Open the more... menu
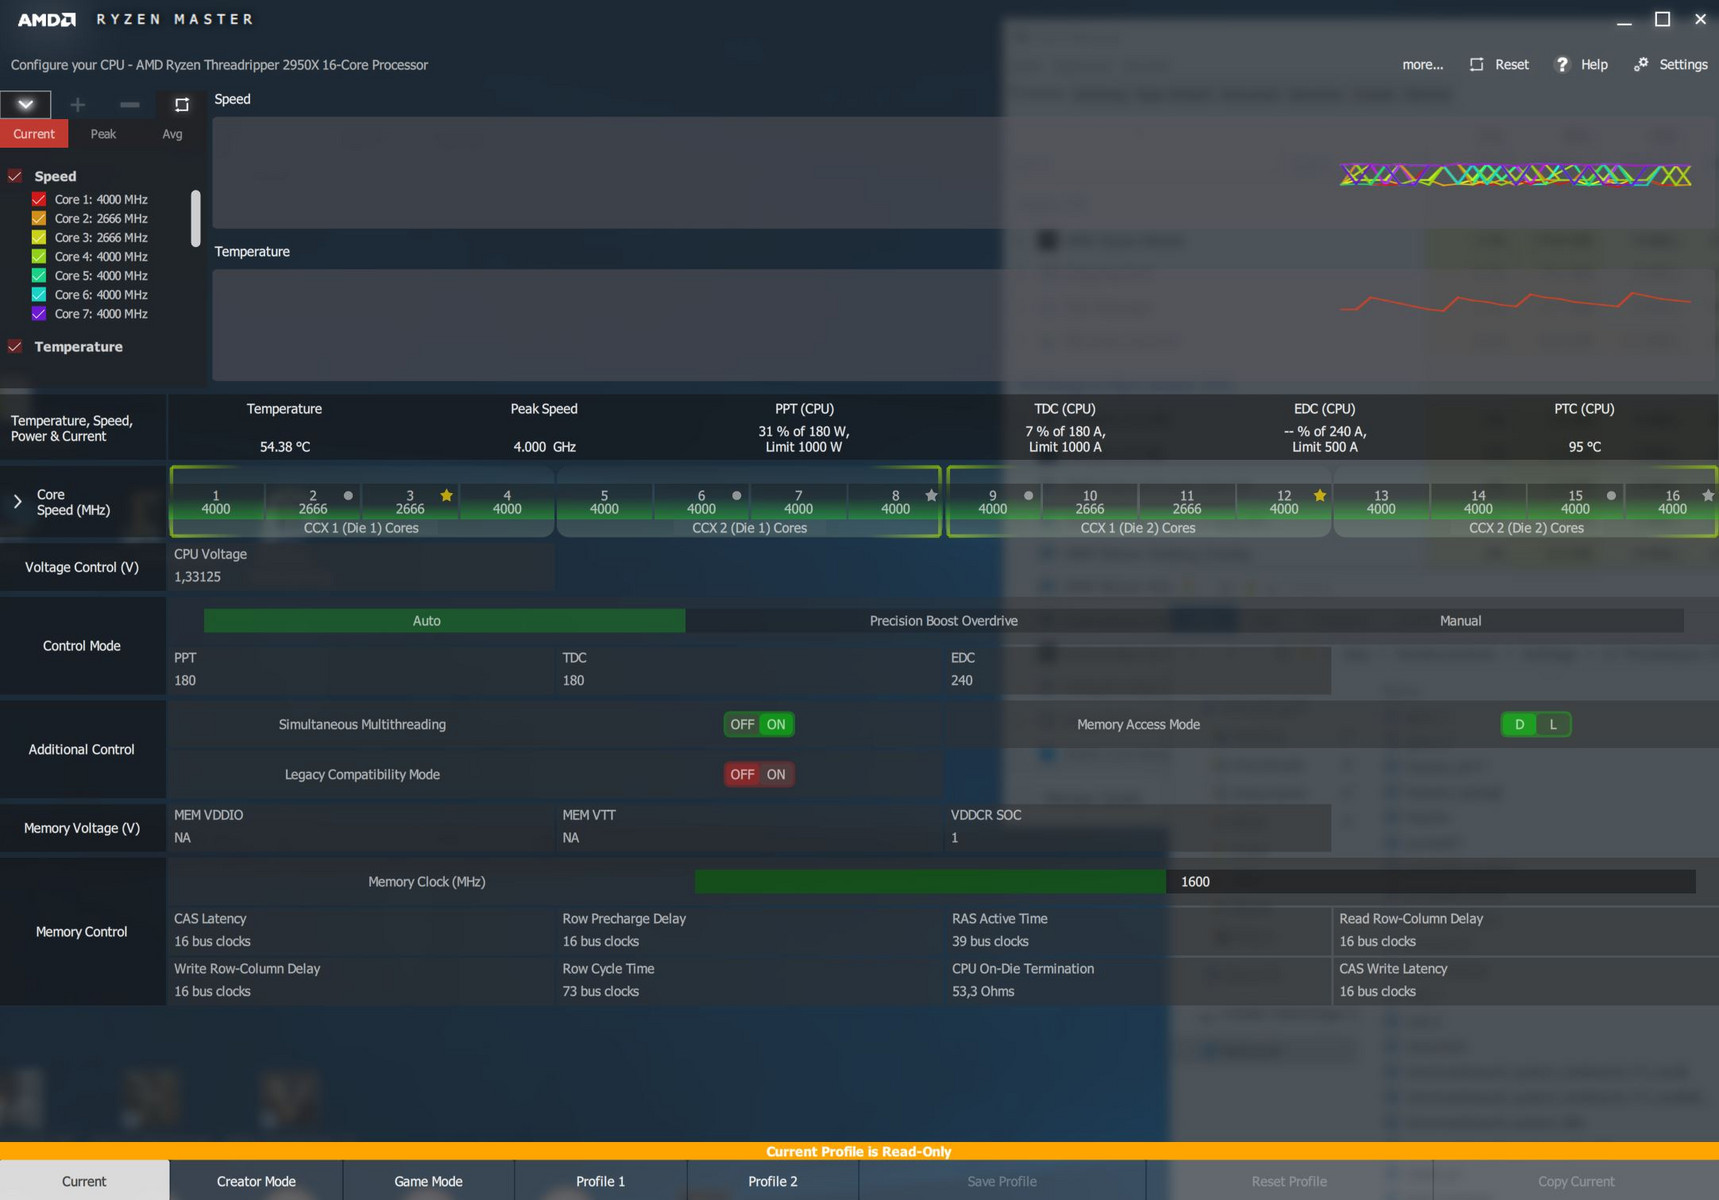1719x1200 pixels. click(x=1421, y=64)
